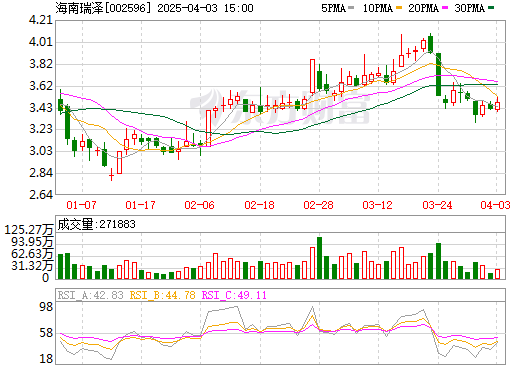Click the gray 5PMA legend color marker

[x=351, y=8]
